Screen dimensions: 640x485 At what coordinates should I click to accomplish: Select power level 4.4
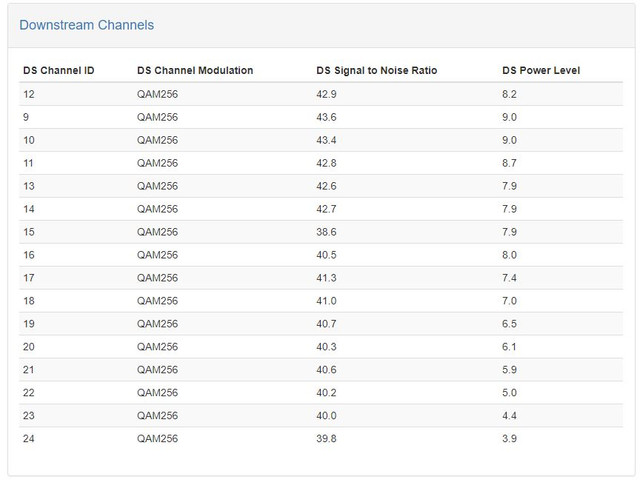pyautogui.click(x=509, y=416)
